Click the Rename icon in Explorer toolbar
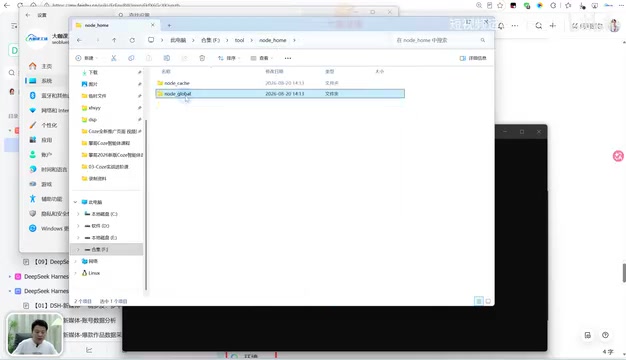626x360 pixels. pyautogui.click(x=167, y=58)
